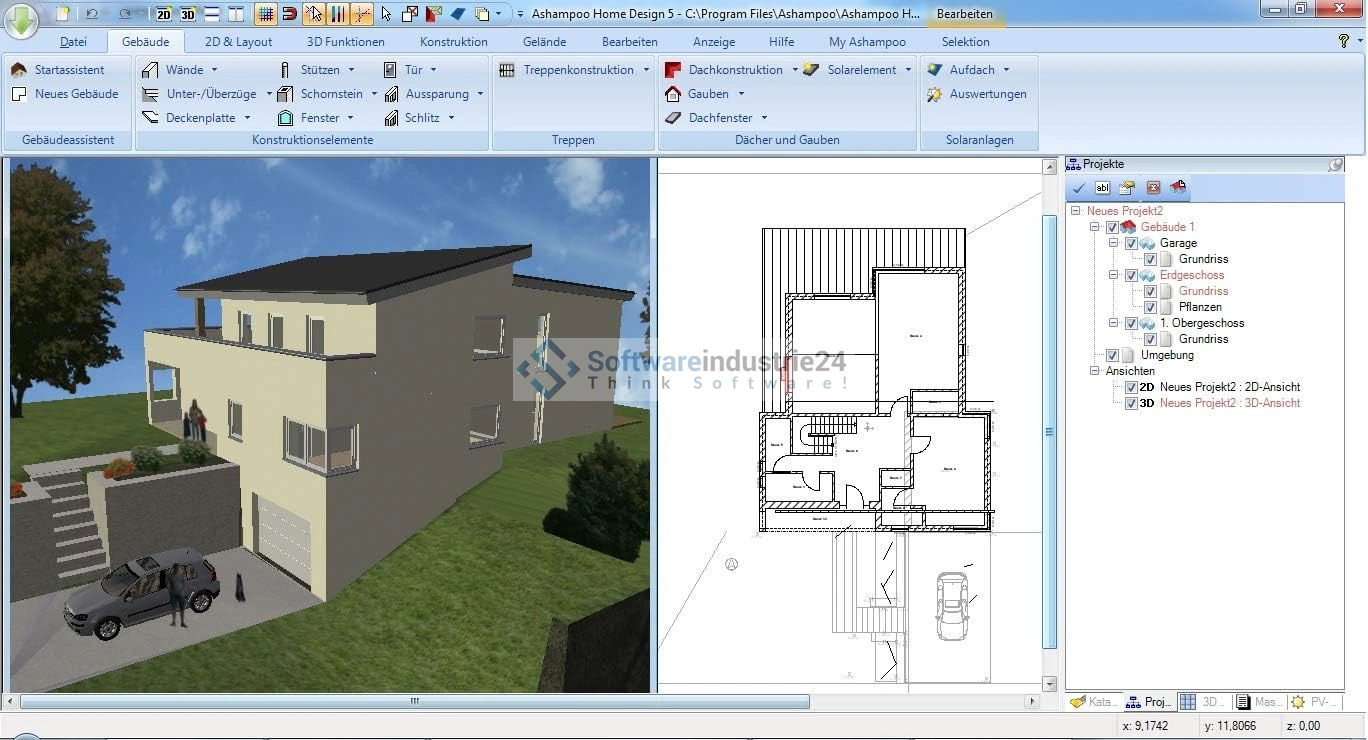1368x740 pixels.
Task: Collapse the Ansichten tree node
Action: pyautogui.click(x=1095, y=372)
